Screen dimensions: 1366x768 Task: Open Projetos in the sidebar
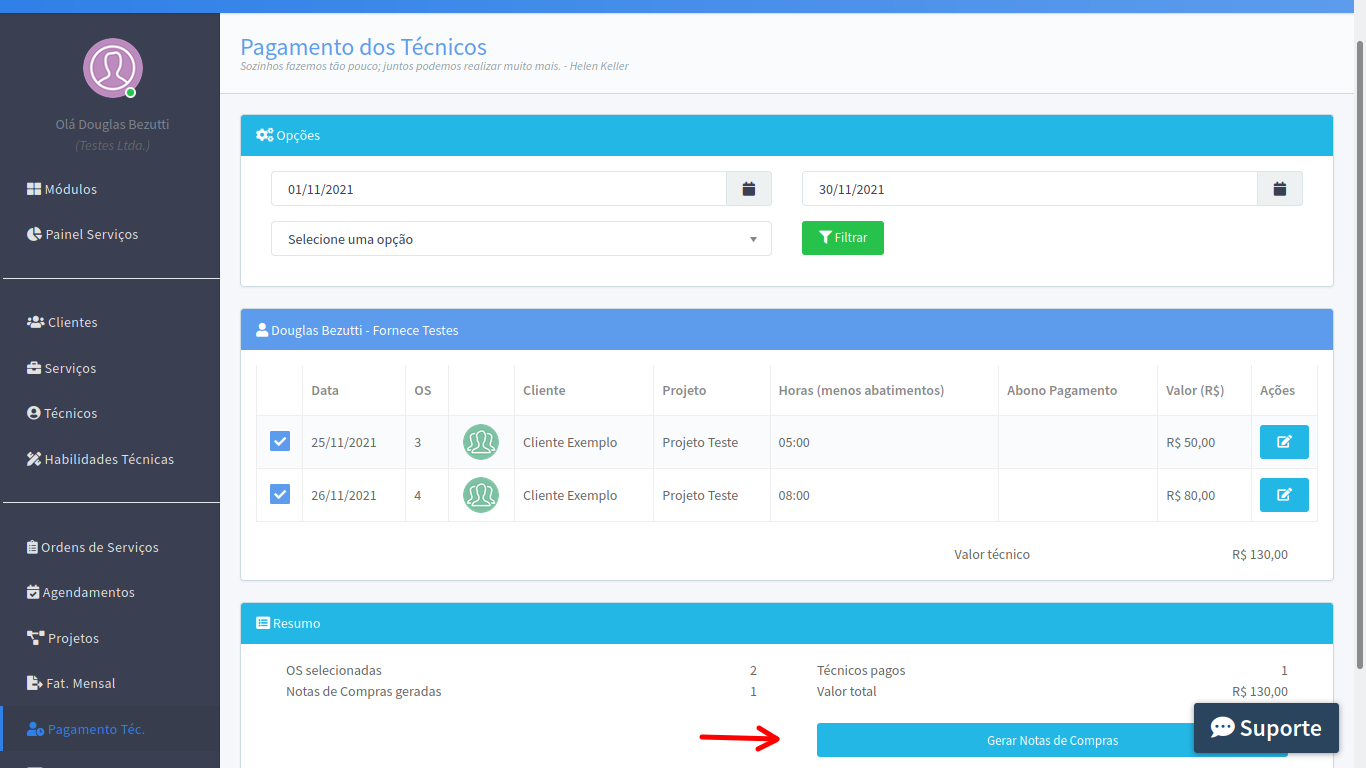tap(63, 638)
